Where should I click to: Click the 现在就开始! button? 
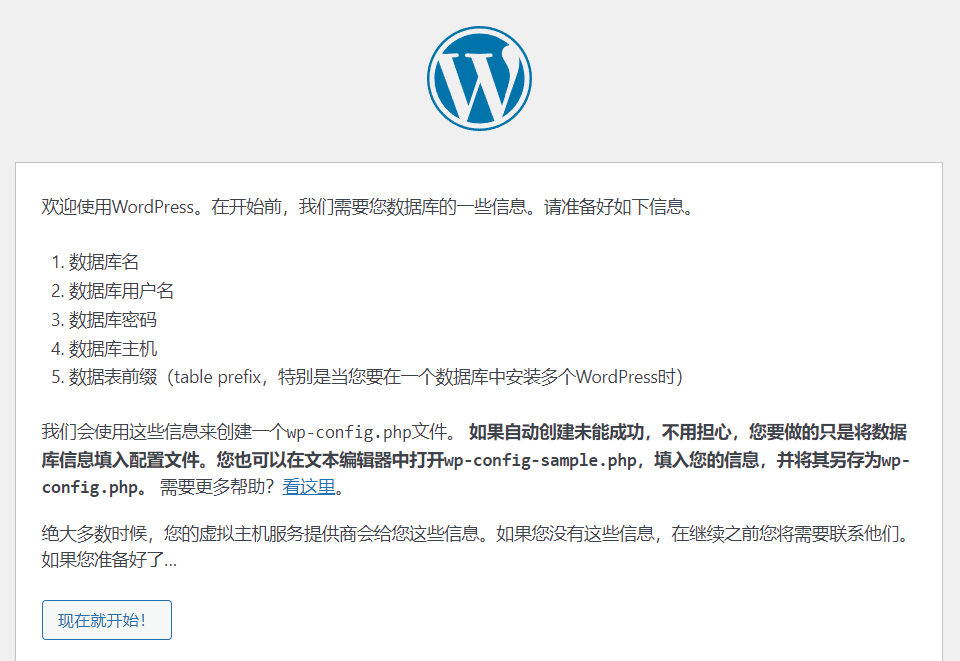pyautogui.click(x=107, y=620)
